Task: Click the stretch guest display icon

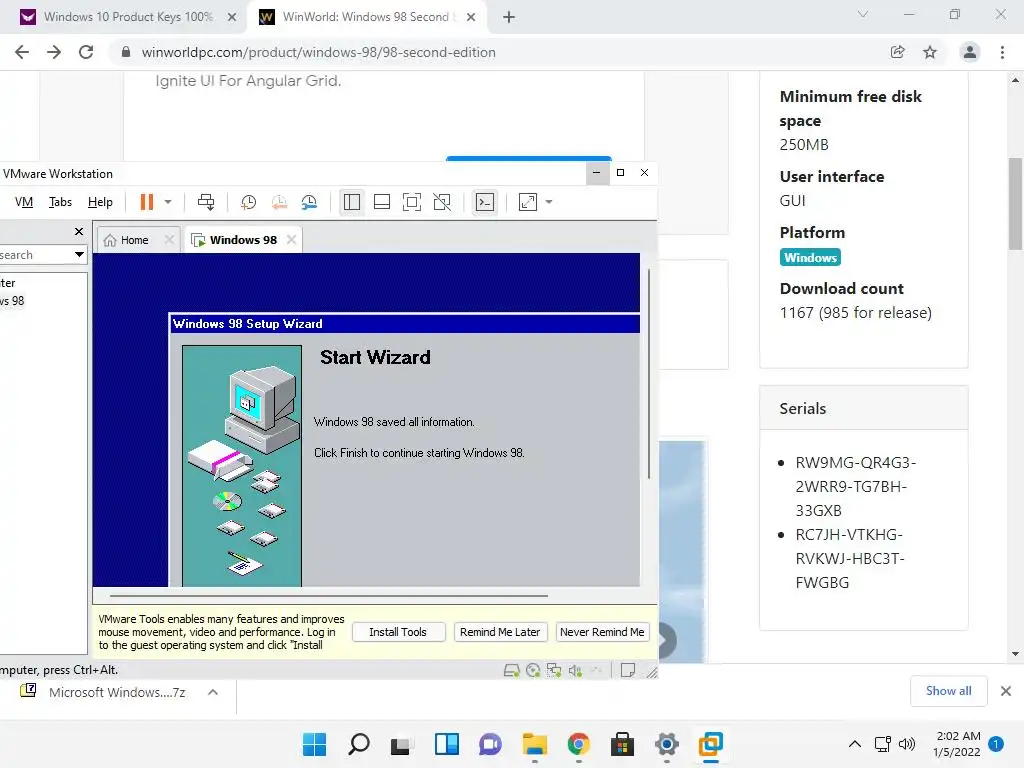Action: point(528,202)
